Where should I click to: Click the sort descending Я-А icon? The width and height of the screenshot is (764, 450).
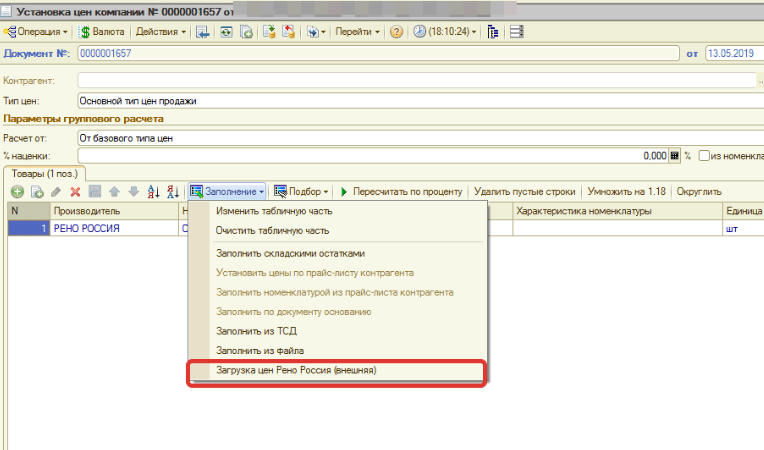(173, 192)
